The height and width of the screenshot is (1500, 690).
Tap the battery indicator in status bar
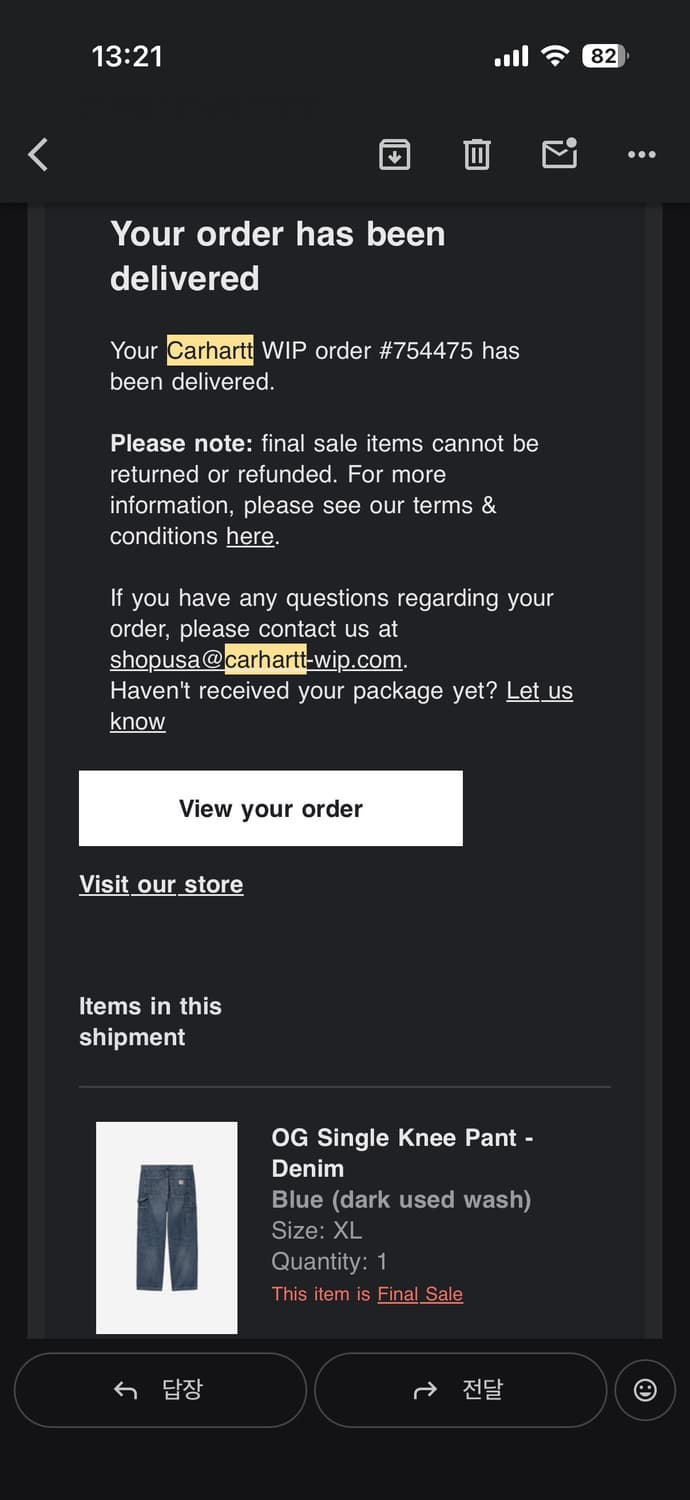coord(604,56)
